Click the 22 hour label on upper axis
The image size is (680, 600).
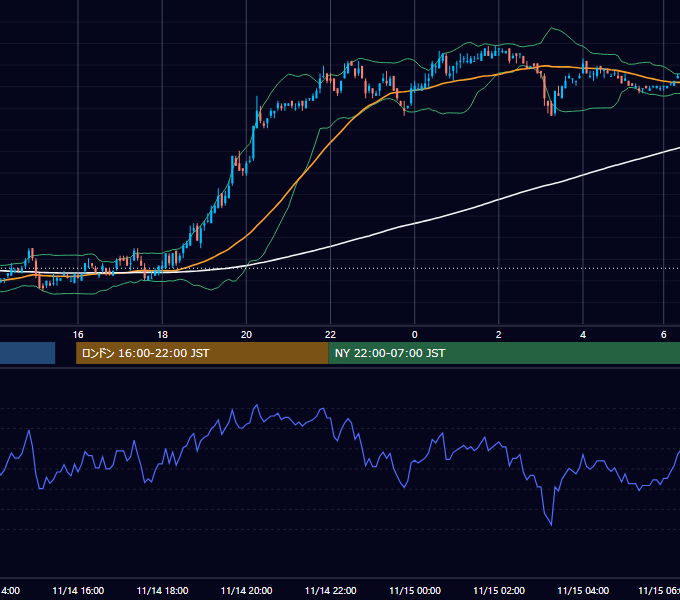click(330, 335)
